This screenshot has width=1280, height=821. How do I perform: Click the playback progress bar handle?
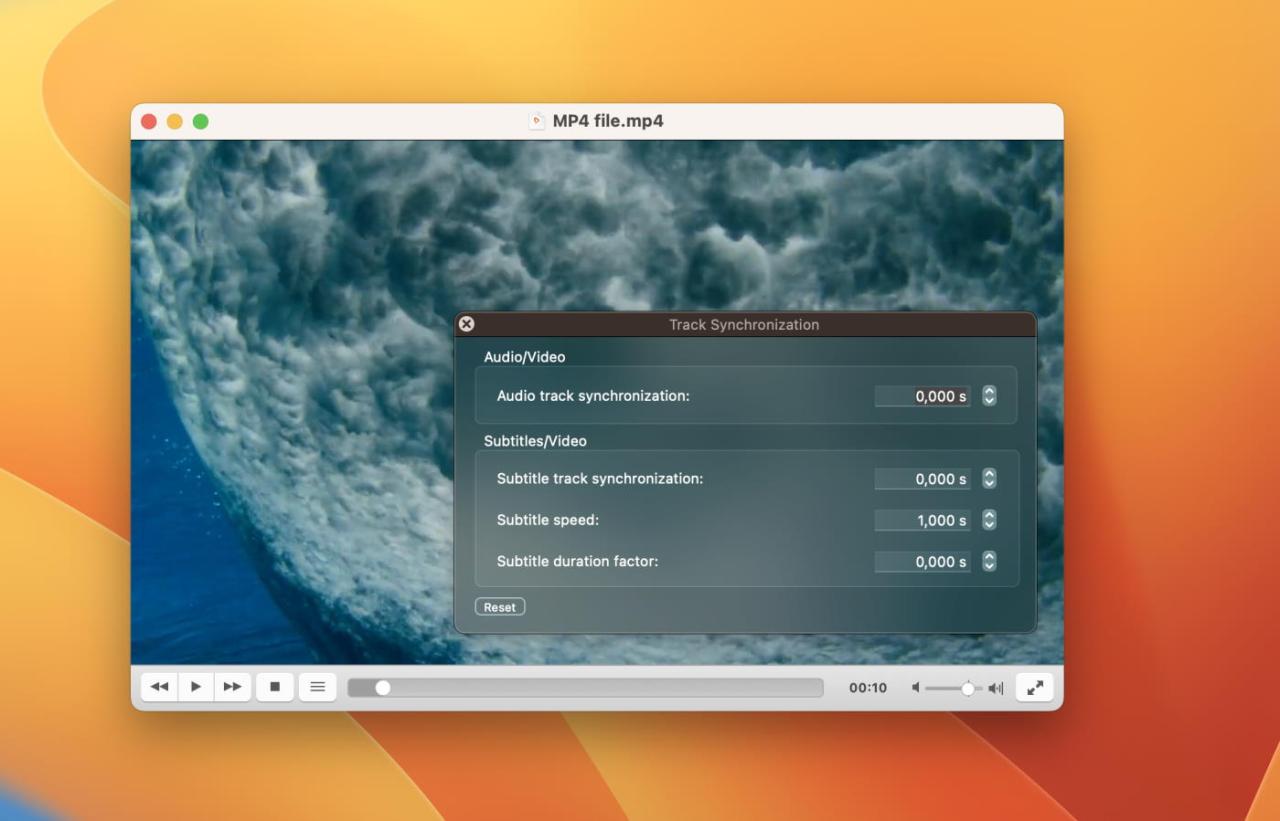coord(383,687)
